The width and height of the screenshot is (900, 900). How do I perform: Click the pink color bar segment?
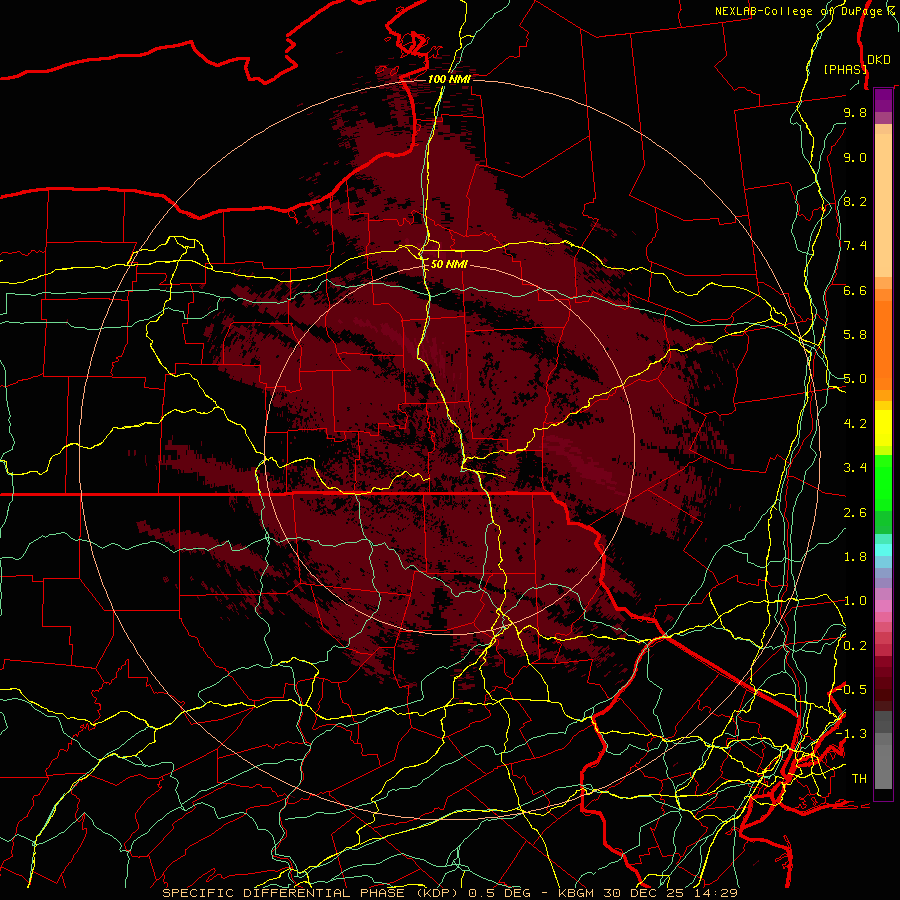pyautogui.click(x=883, y=605)
